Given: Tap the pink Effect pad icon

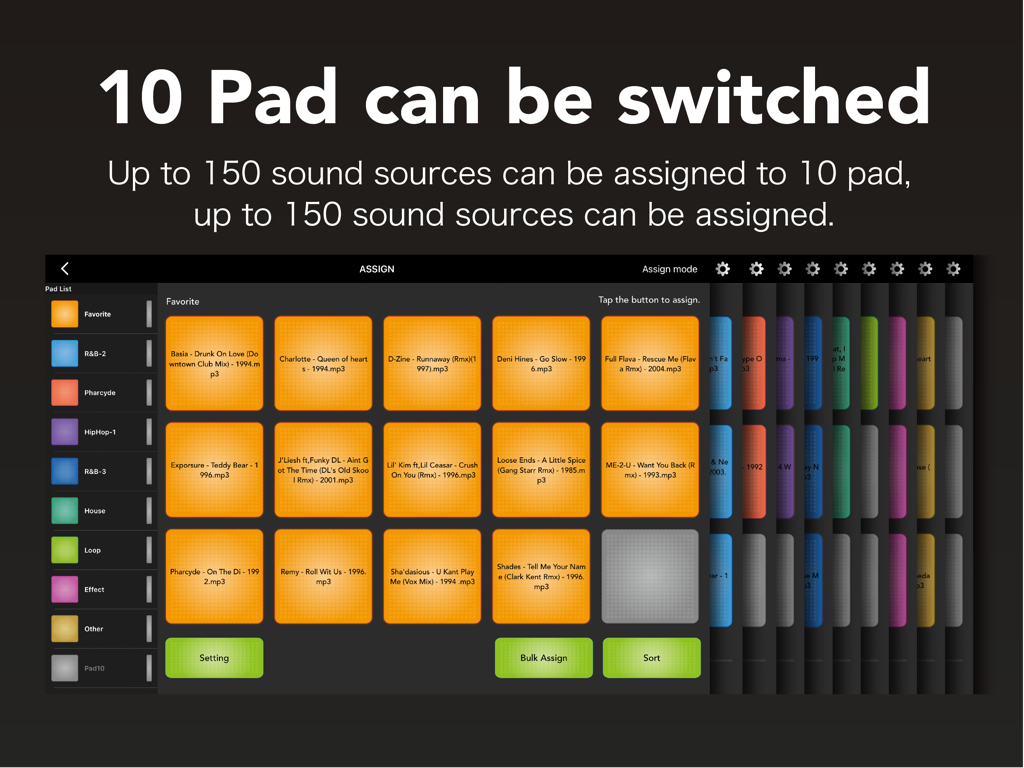Looking at the screenshot, I should point(64,589).
